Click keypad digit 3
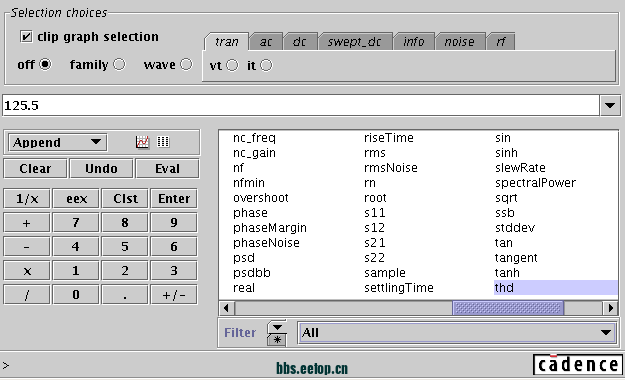The height and width of the screenshot is (380, 625). click(x=174, y=271)
